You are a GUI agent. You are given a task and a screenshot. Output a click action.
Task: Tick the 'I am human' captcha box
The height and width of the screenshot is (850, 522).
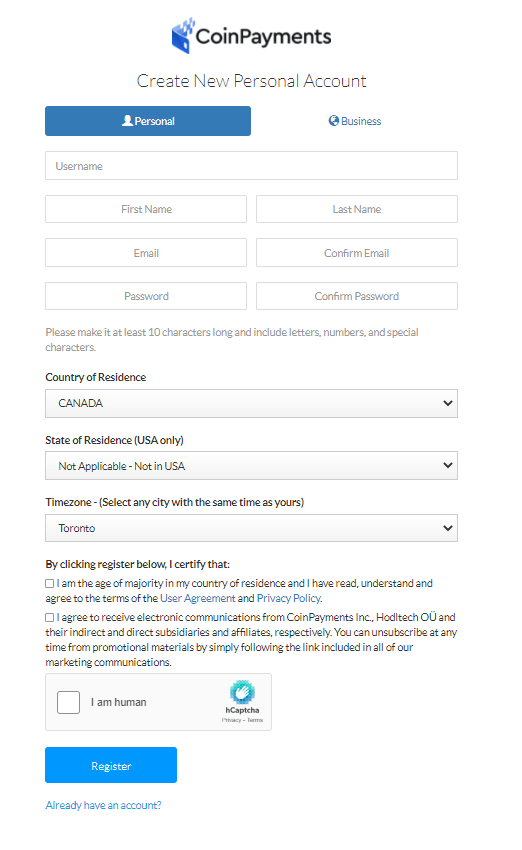coord(68,703)
